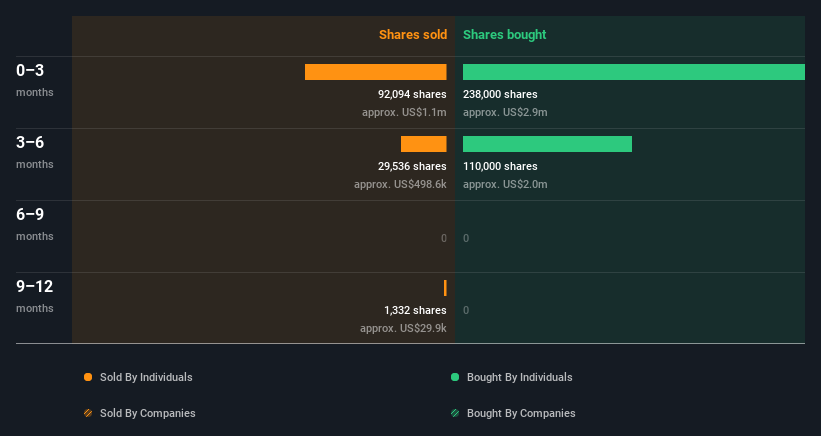Viewport: 821px width, 436px height.
Task: Click the thin orange bar for 9–12 months
Action: [445, 288]
